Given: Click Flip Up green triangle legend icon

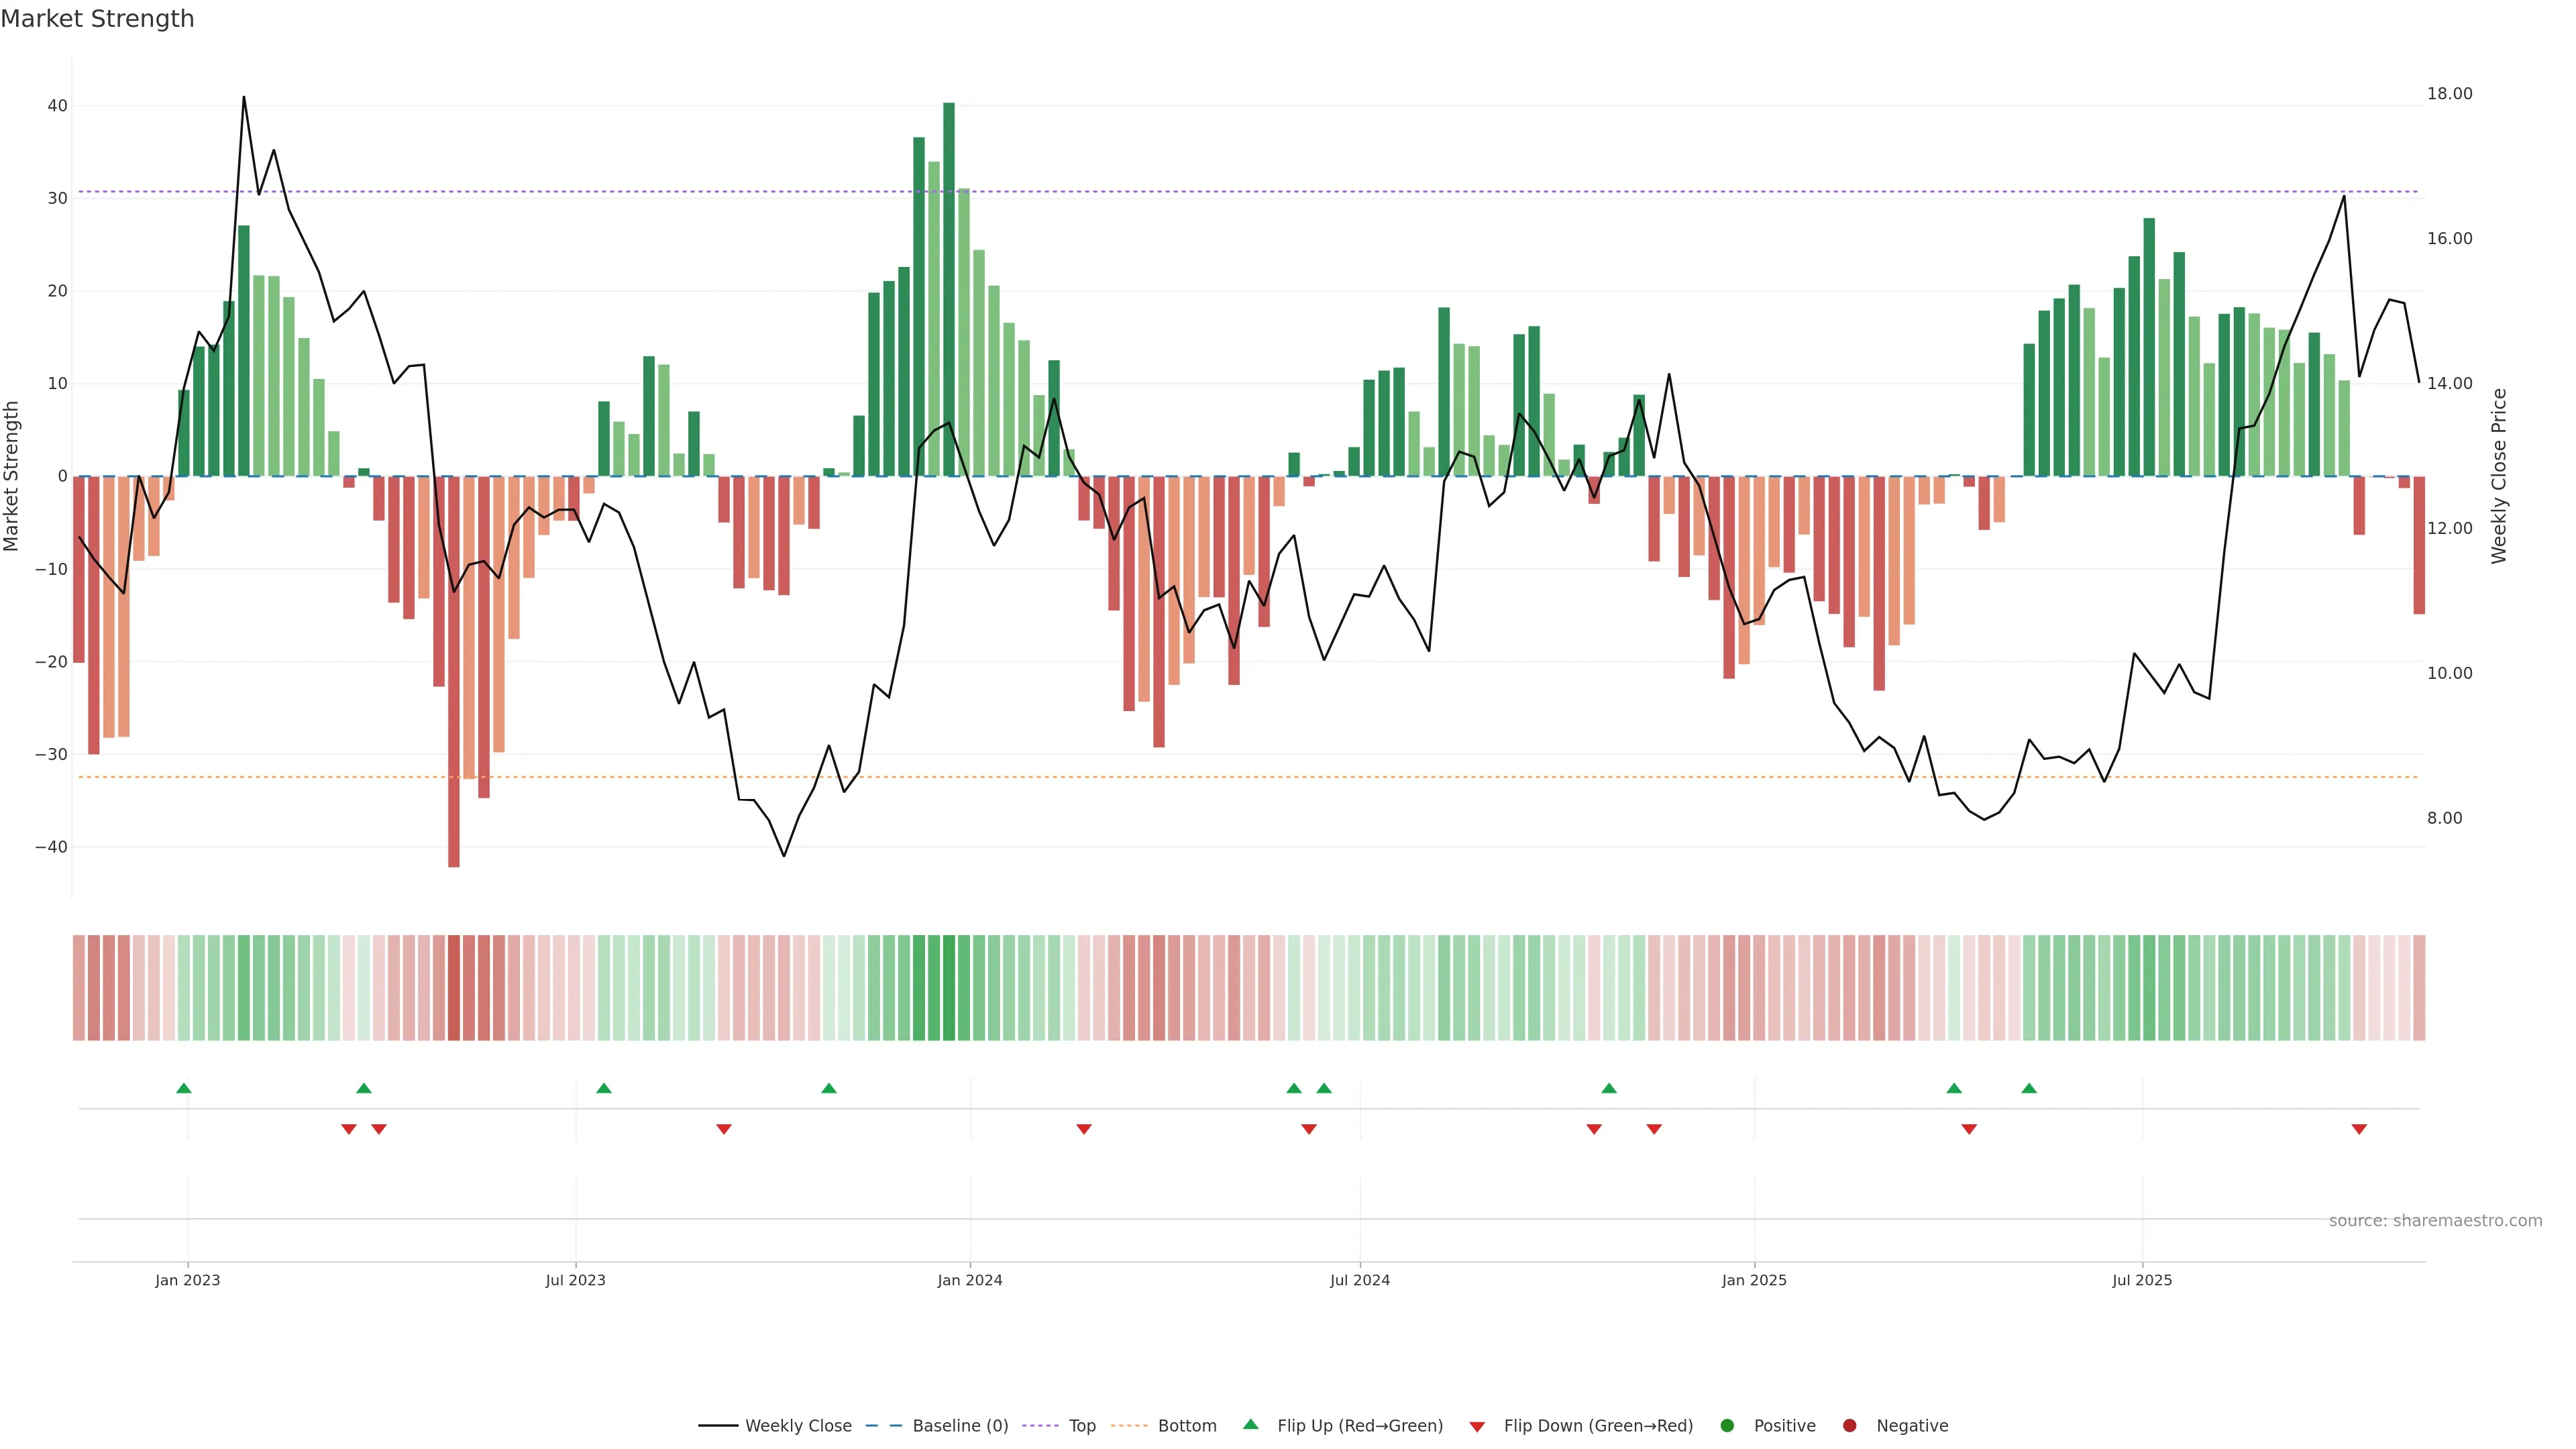Looking at the screenshot, I should tap(1250, 1424).
